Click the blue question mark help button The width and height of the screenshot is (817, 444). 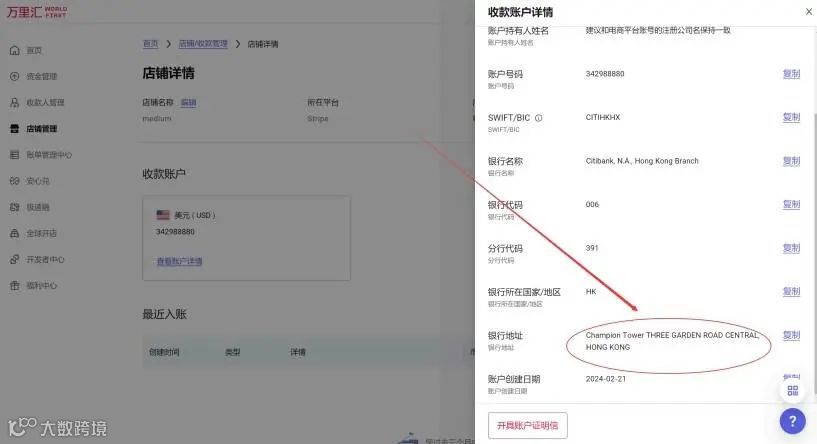(x=793, y=421)
